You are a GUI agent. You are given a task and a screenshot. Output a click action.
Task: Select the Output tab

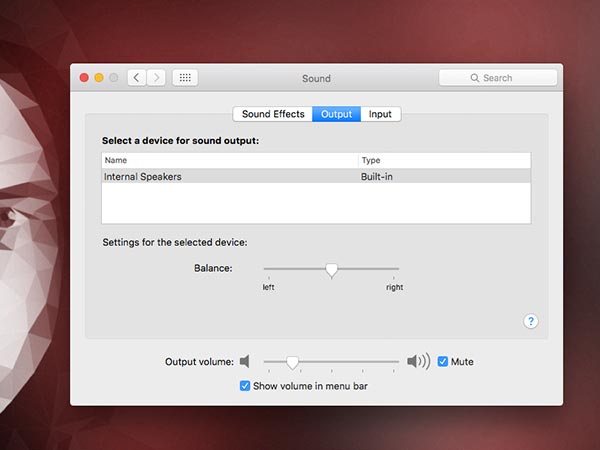(336, 114)
